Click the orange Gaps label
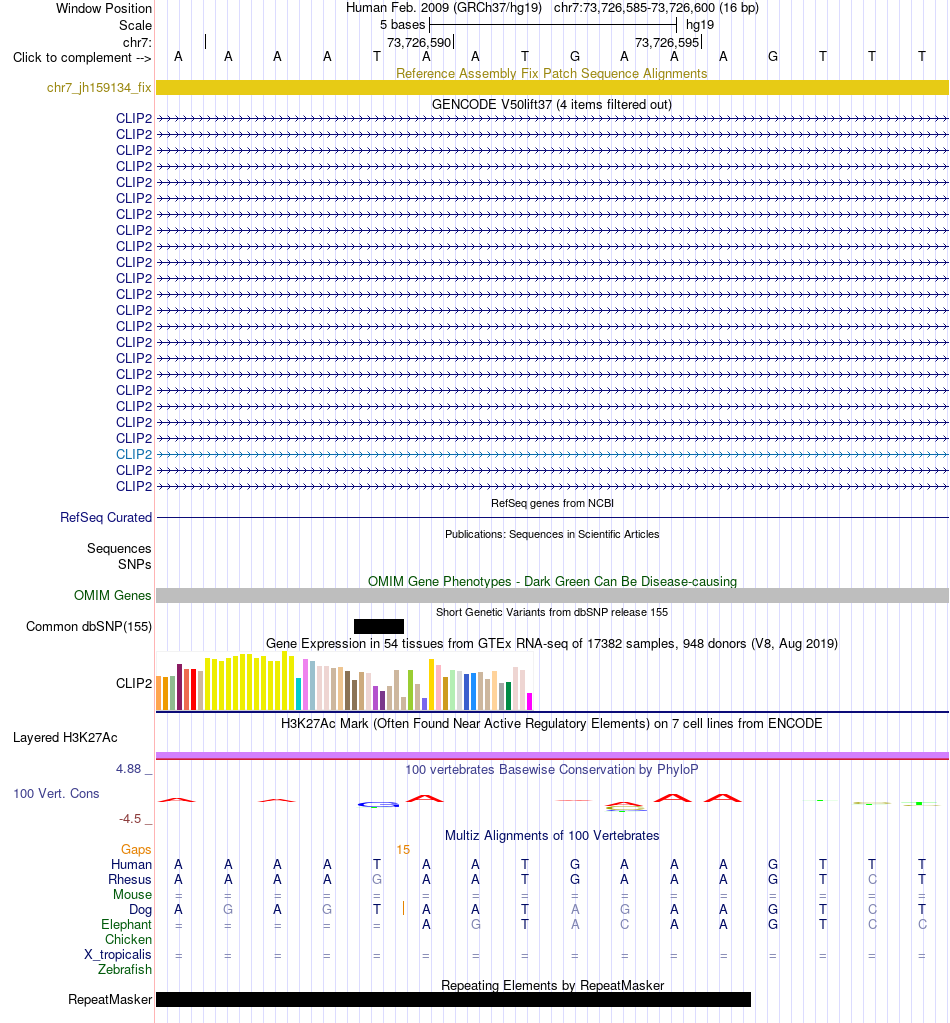Viewport: 950px width, 1023px height. click(136, 849)
